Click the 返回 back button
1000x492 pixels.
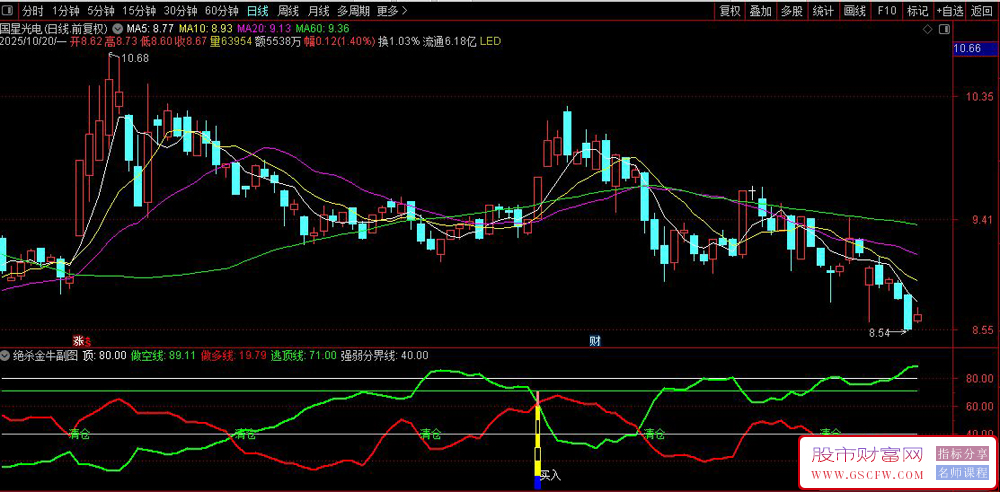coord(983,11)
